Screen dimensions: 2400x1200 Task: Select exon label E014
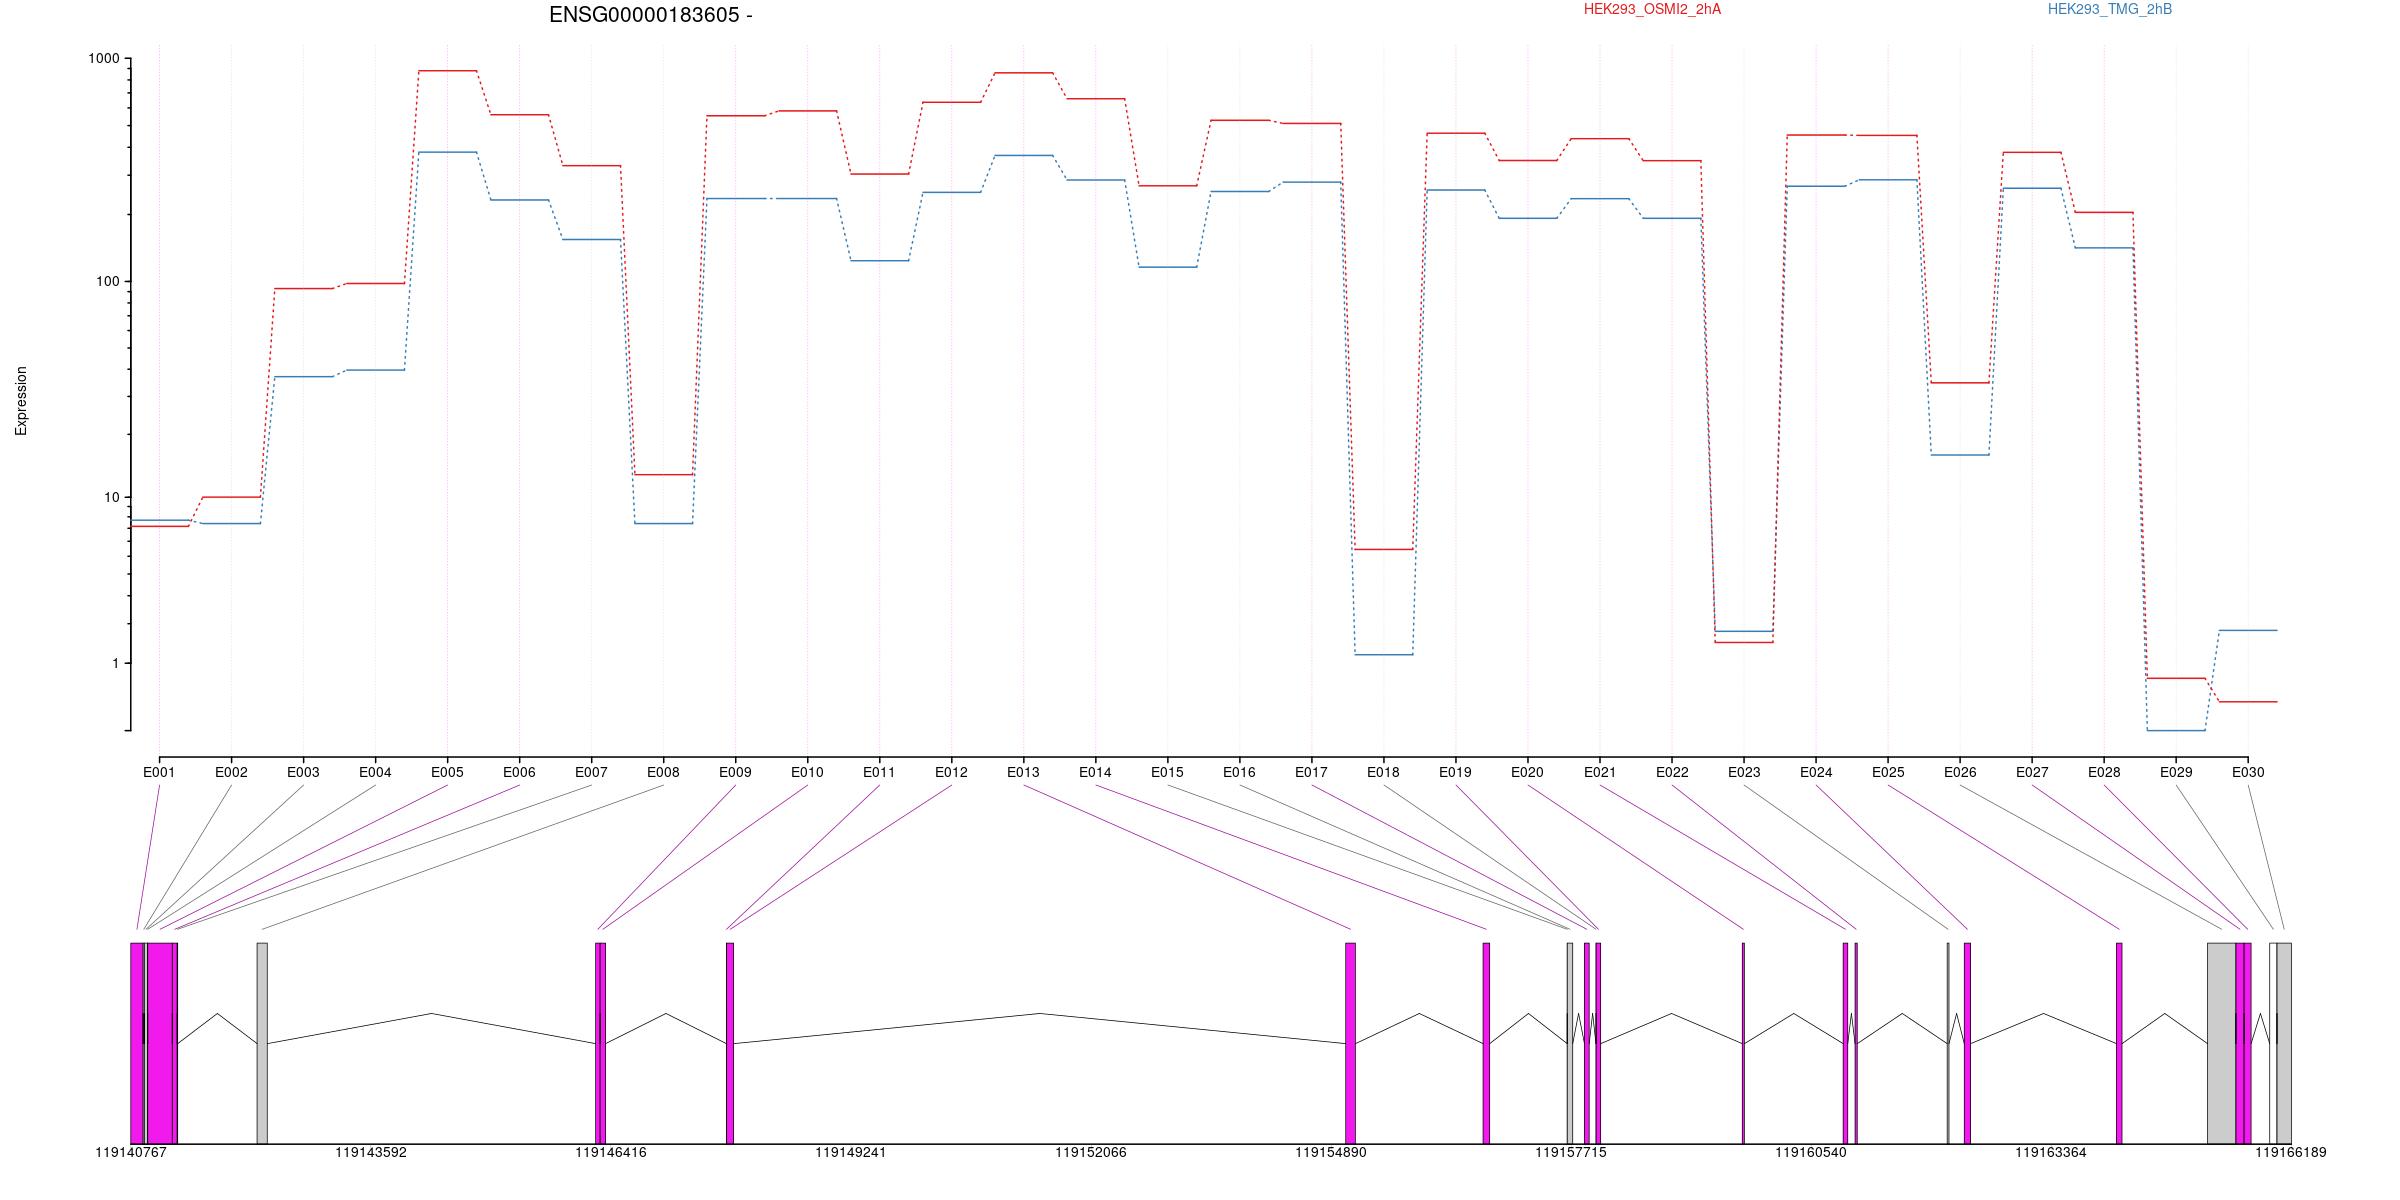1095,772
